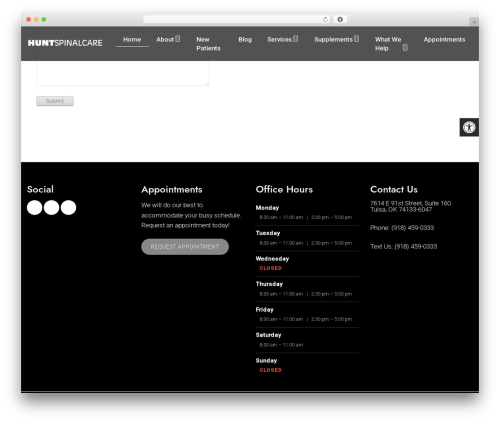Open the Appointments menu item
The image size is (500, 423).
pyautogui.click(x=444, y=39)
